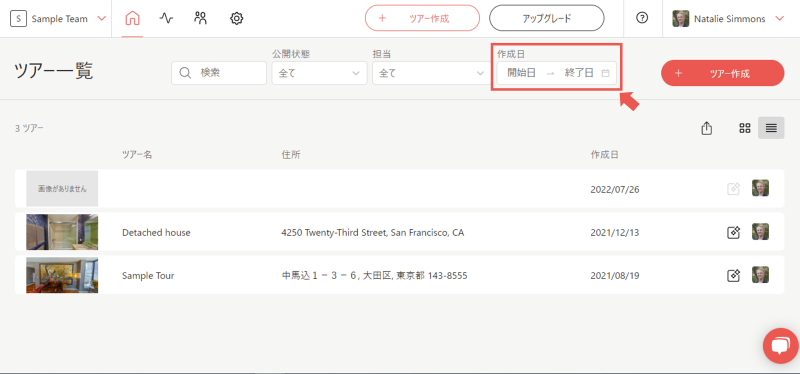Image resolution: width=800 pixels, height=374 pixels.
Task: Click the 検索 search field
Action: (x=219, y=73)
